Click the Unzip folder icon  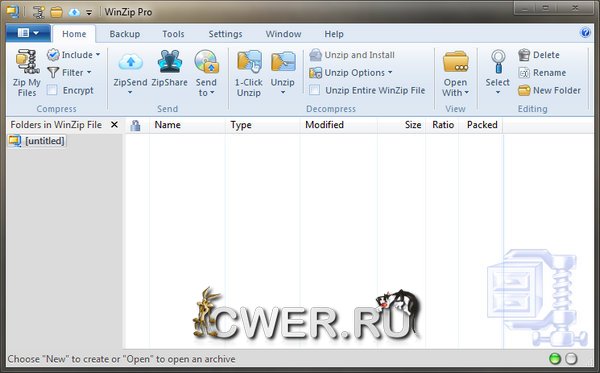(283, 62)
